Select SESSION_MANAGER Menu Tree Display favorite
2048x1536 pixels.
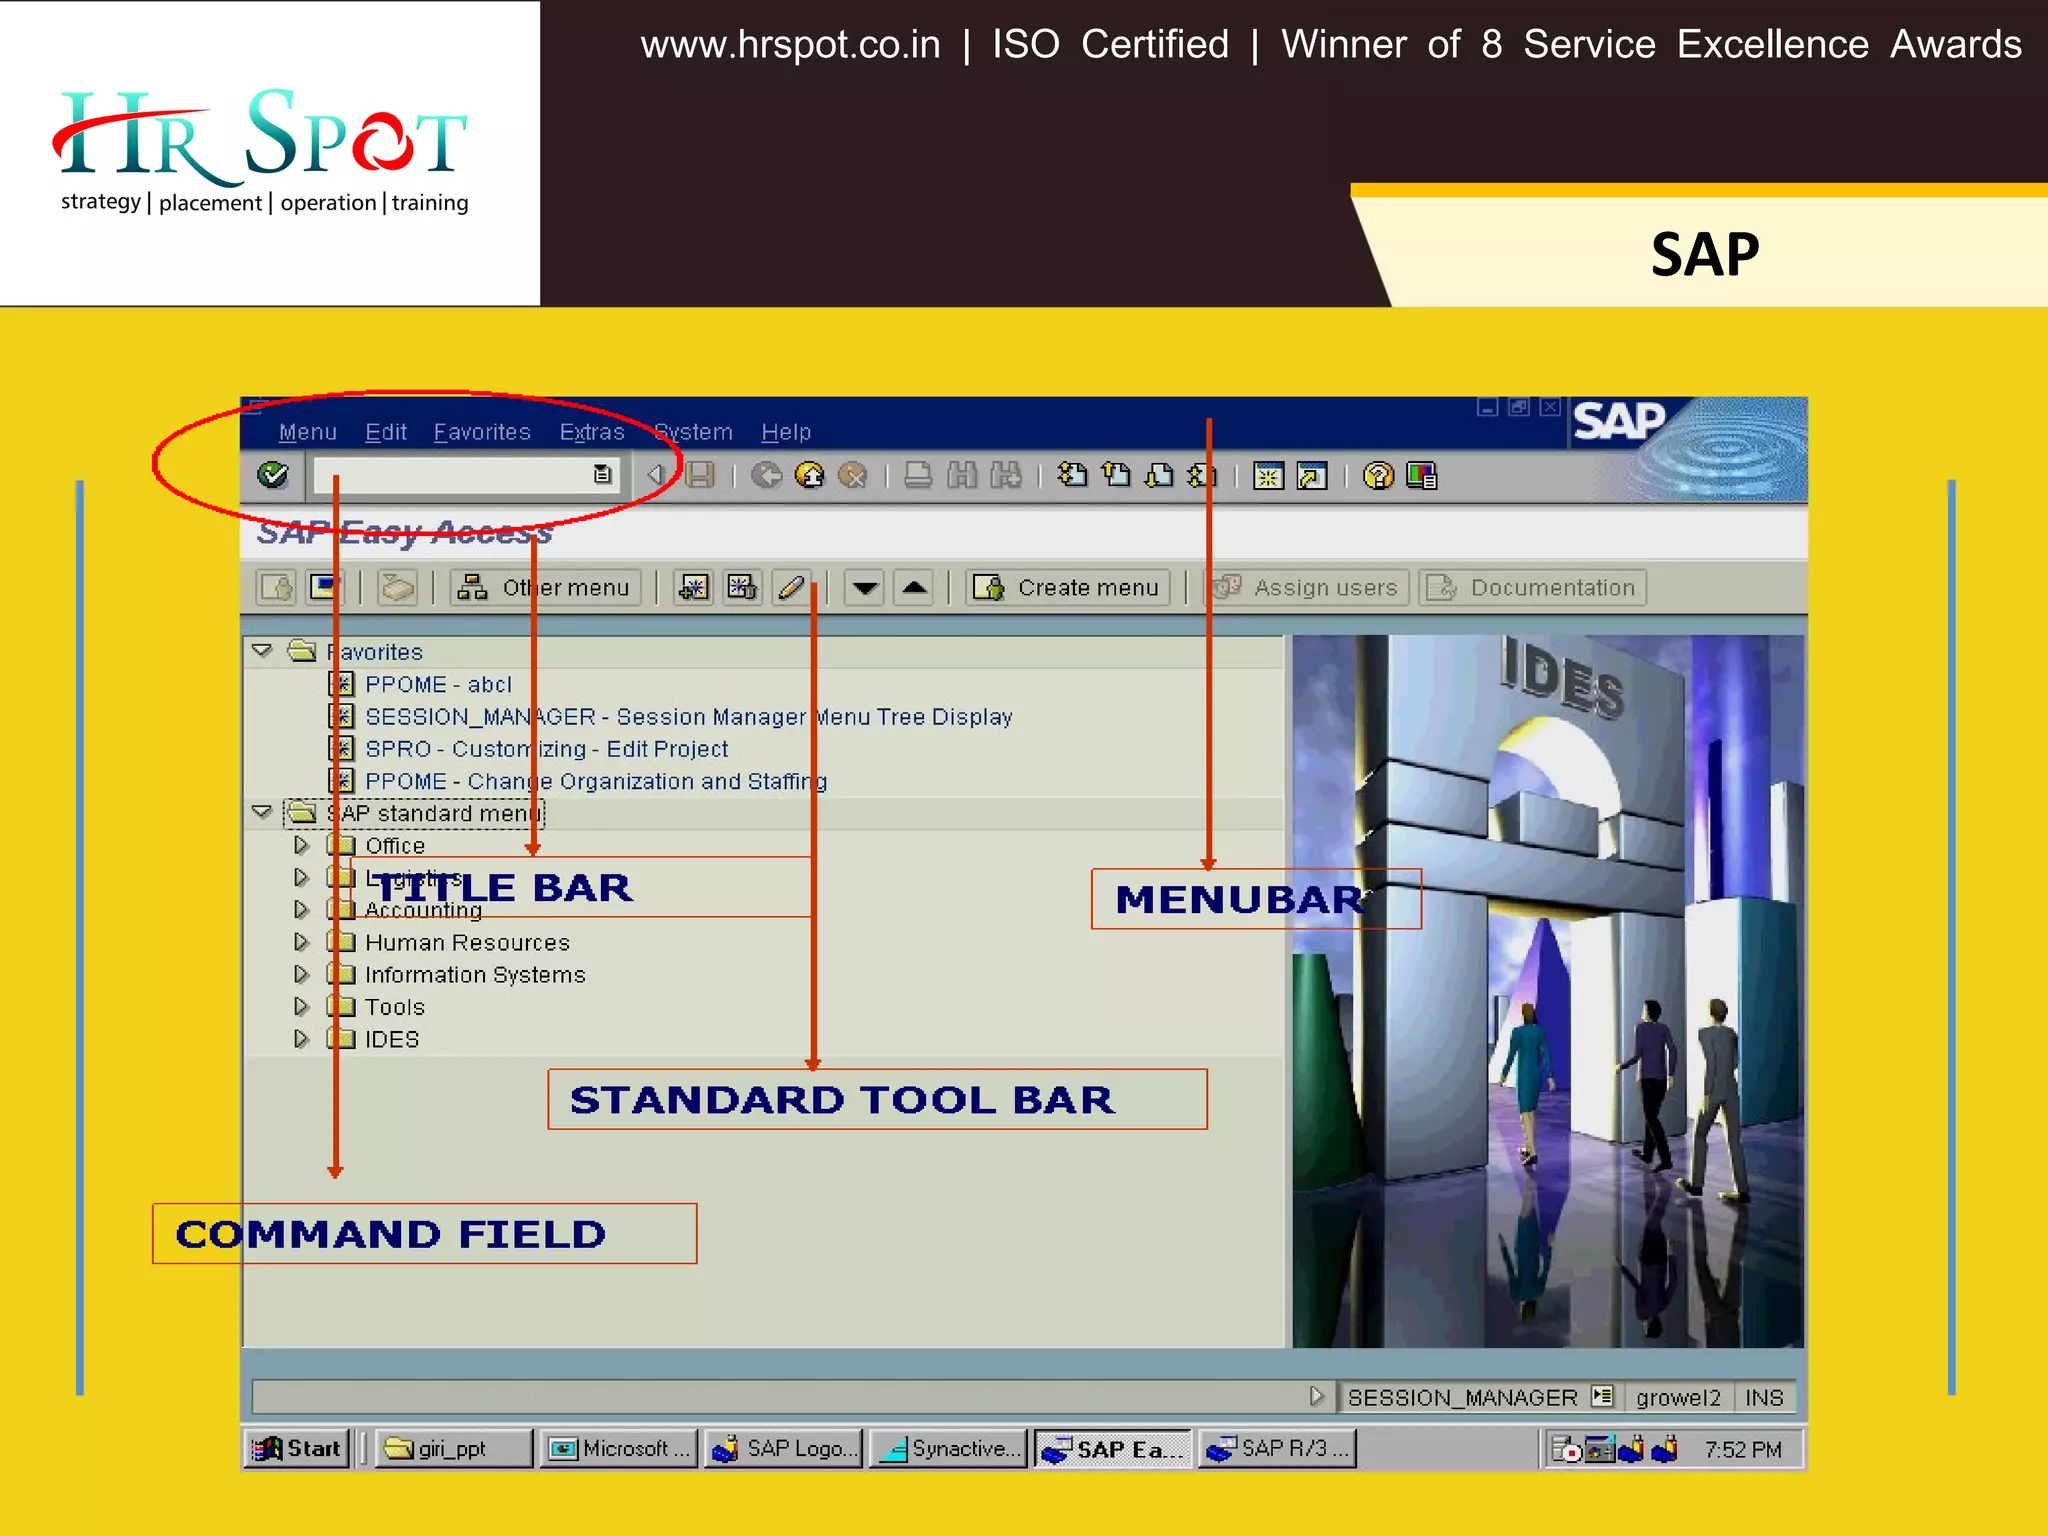click(689, 716)
